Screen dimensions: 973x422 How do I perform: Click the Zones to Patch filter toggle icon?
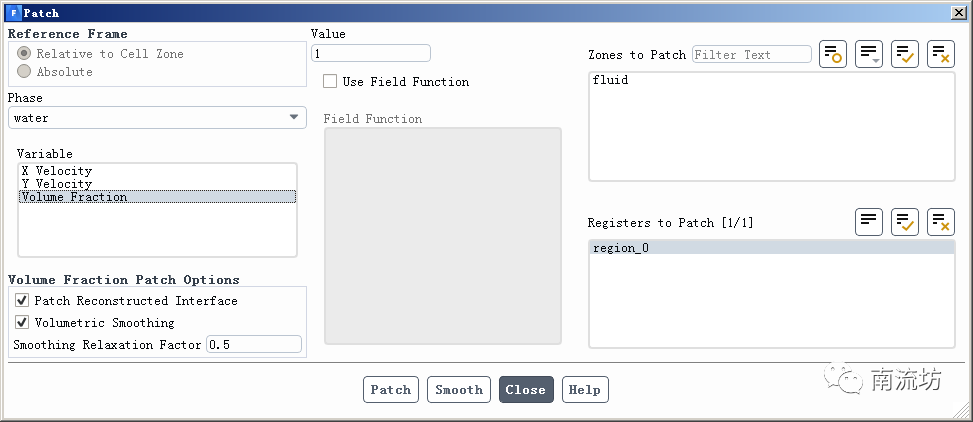[x=832, y=55]
